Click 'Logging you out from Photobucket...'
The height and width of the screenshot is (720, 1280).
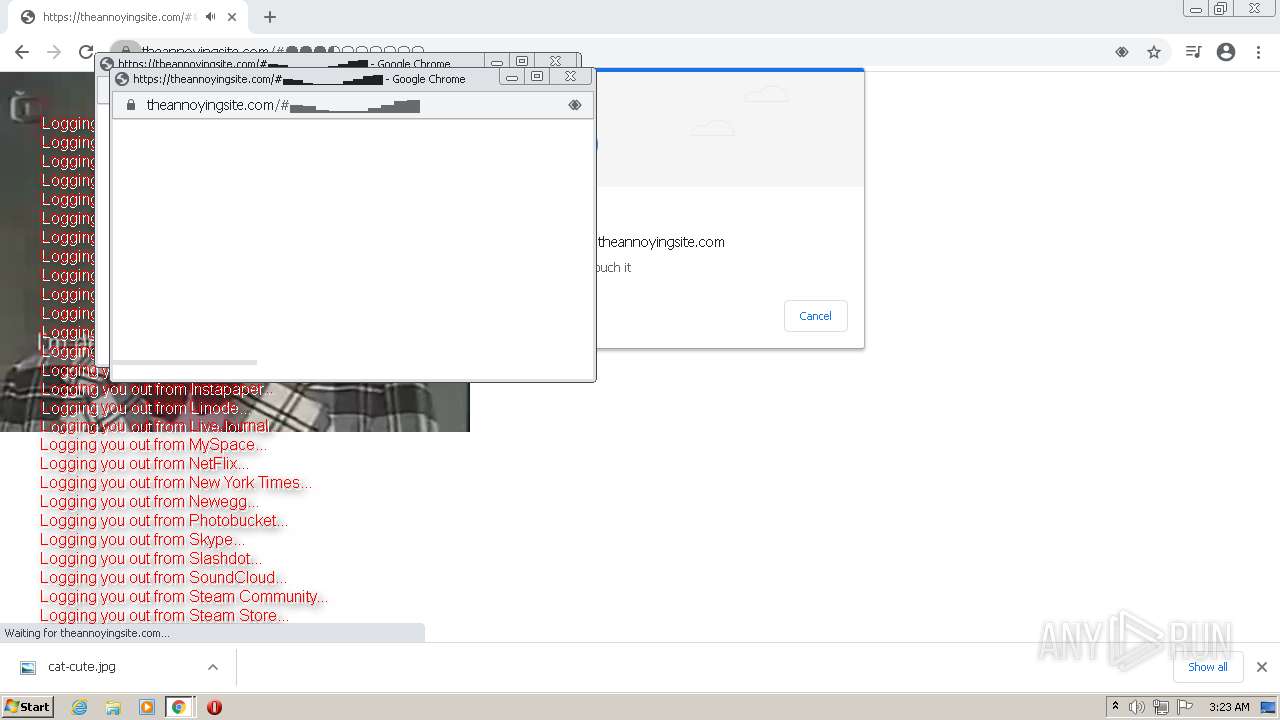click(x=164, y=521)
